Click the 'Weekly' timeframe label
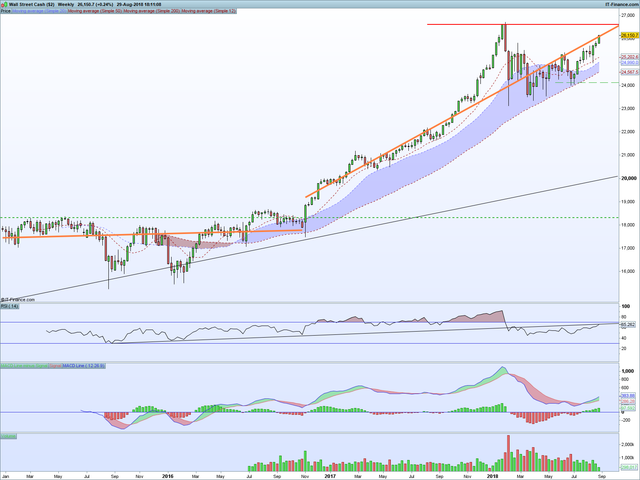Viewport: 640px width, 480px height. pyautogui.click(x=66, y=4)
